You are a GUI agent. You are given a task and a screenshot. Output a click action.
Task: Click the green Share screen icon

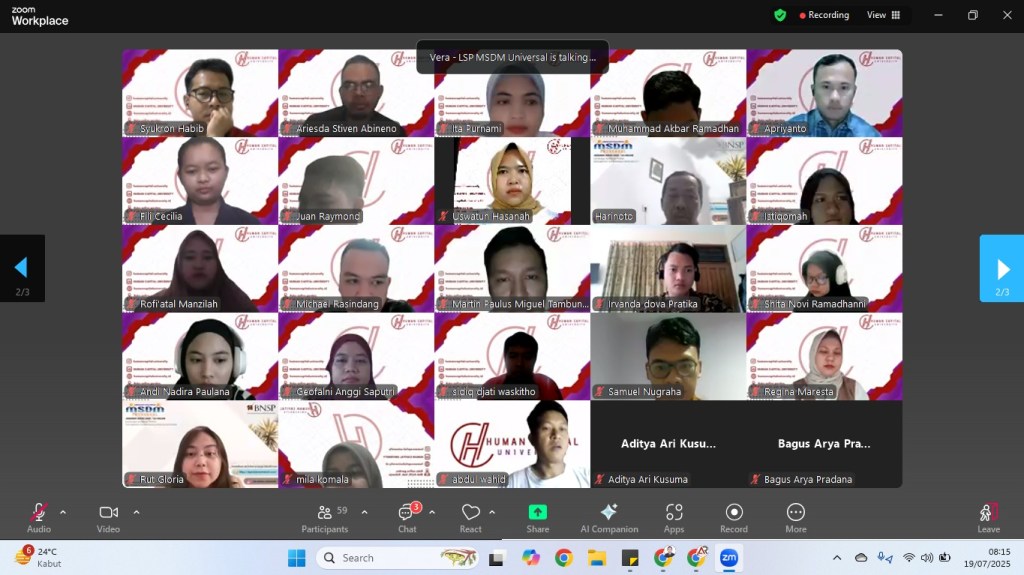point(538,512)
